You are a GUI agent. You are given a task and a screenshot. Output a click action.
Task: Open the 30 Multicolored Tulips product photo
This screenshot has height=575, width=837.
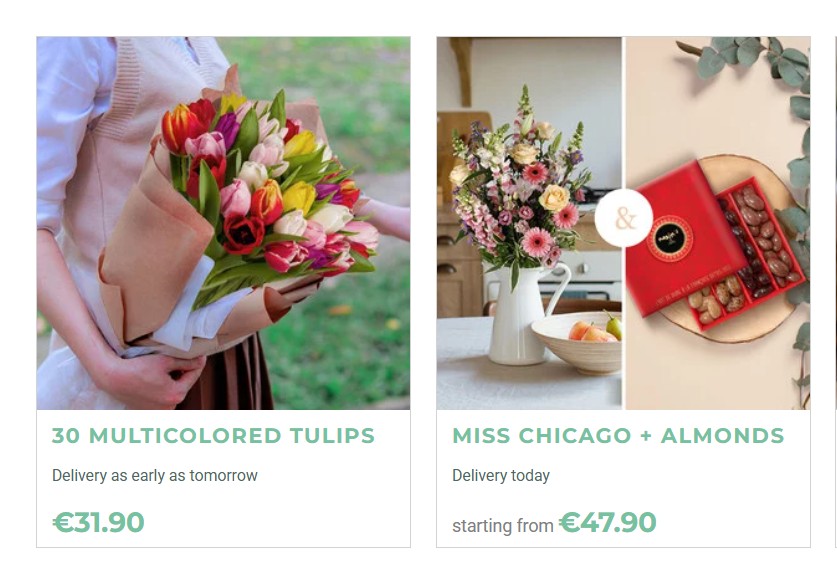click(x=223, y=223)
